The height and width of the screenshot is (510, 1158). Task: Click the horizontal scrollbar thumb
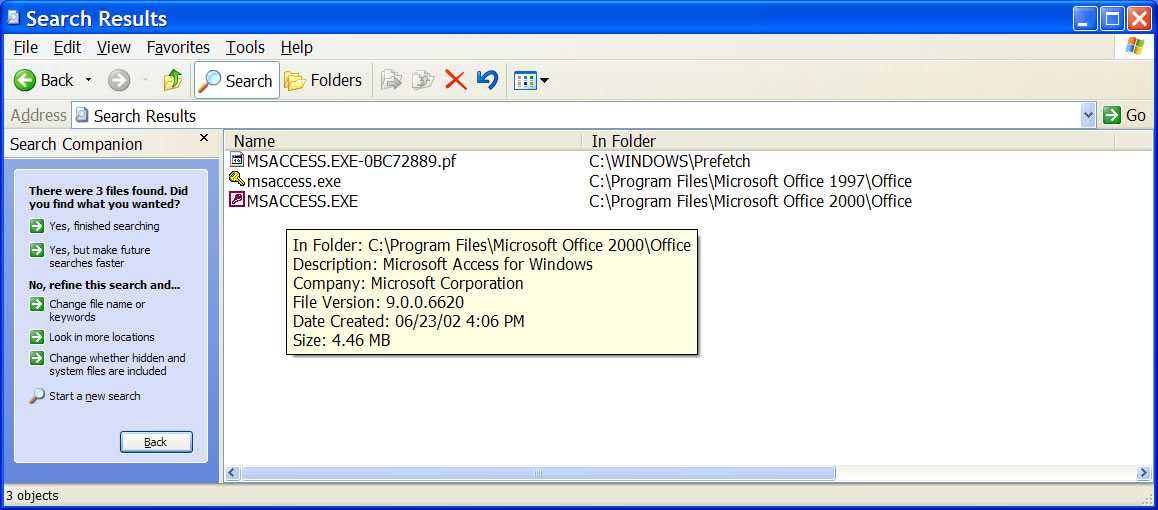tap(538, 473)
